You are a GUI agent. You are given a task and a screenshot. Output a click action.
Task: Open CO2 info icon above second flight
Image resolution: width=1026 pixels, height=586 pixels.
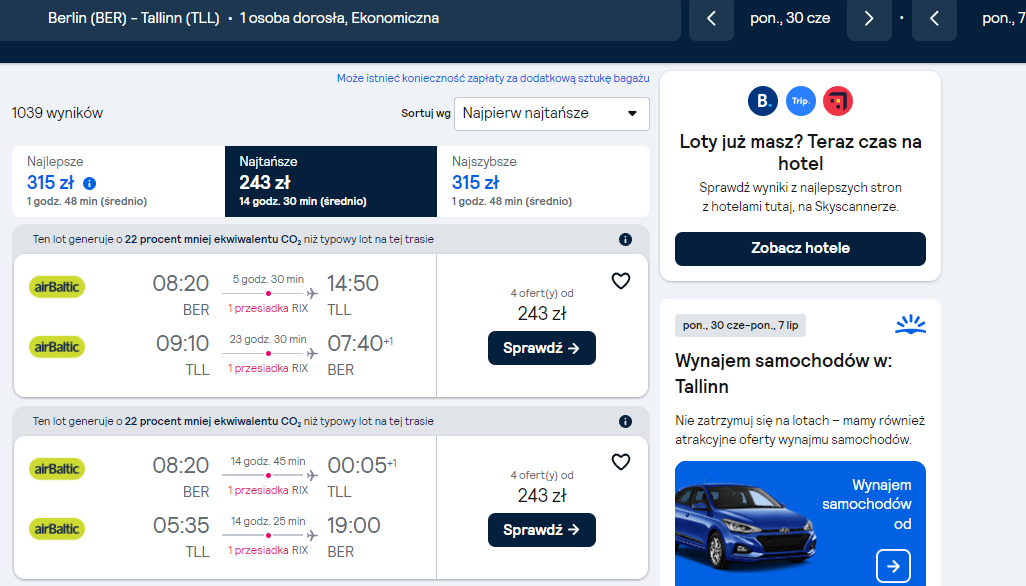(626, 421)
